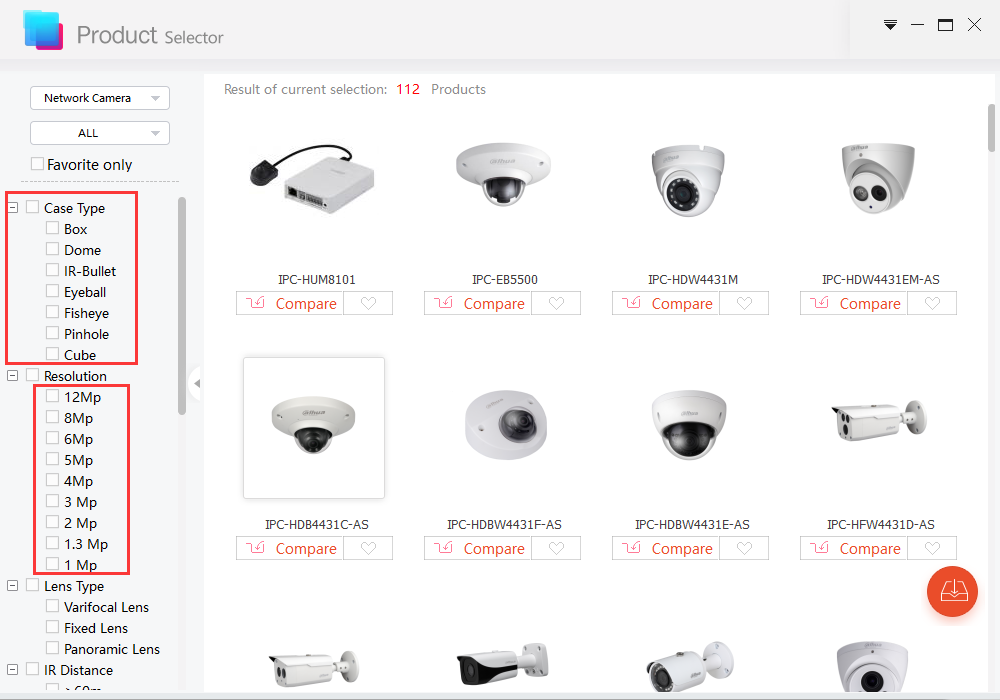Select the Fisheye case type checkbox
This screenshot has height=700, width=1000.
click(52, 312)
